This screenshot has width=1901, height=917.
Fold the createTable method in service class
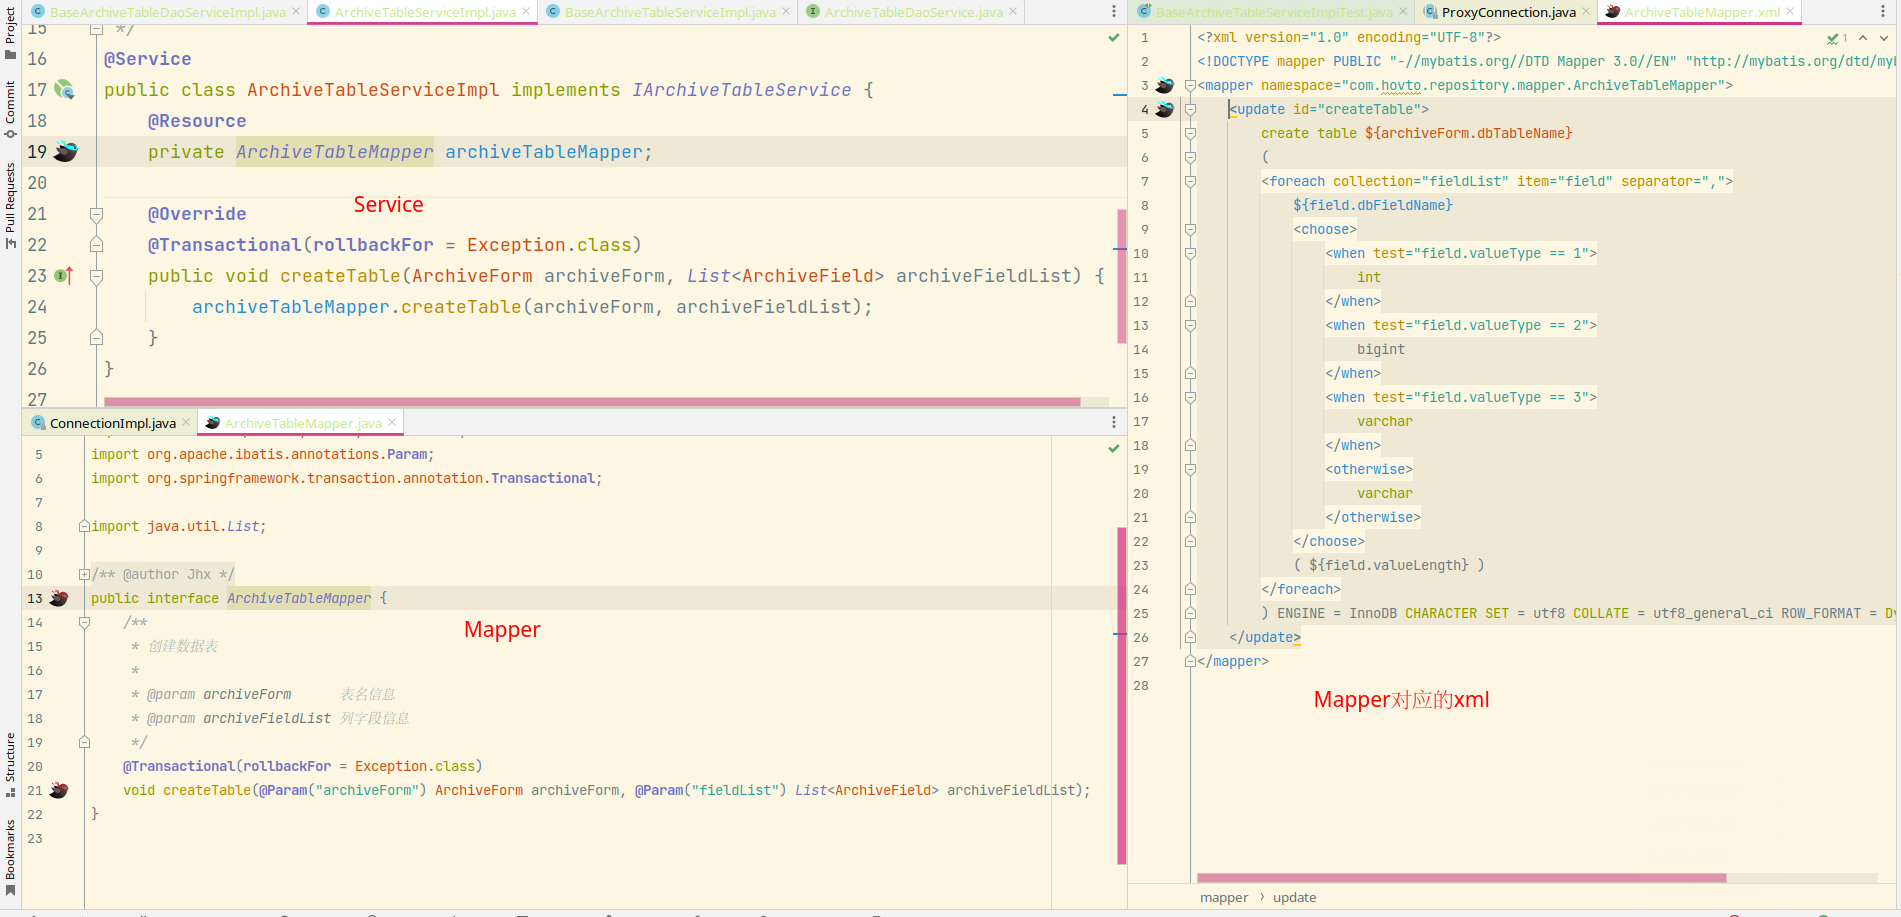coord(97,276)
